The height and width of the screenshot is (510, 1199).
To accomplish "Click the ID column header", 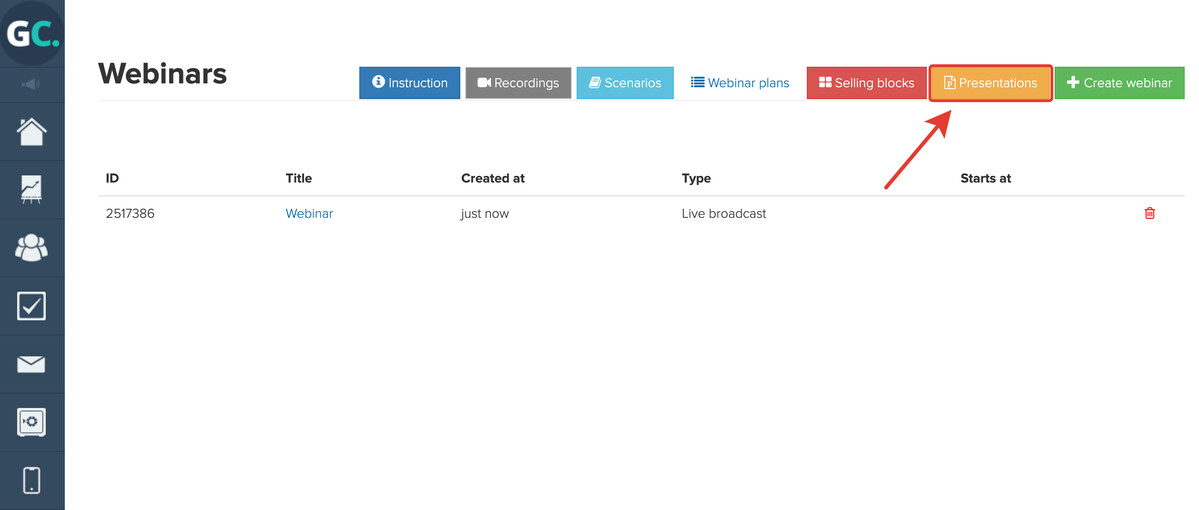I will click(x=112, y=178).
